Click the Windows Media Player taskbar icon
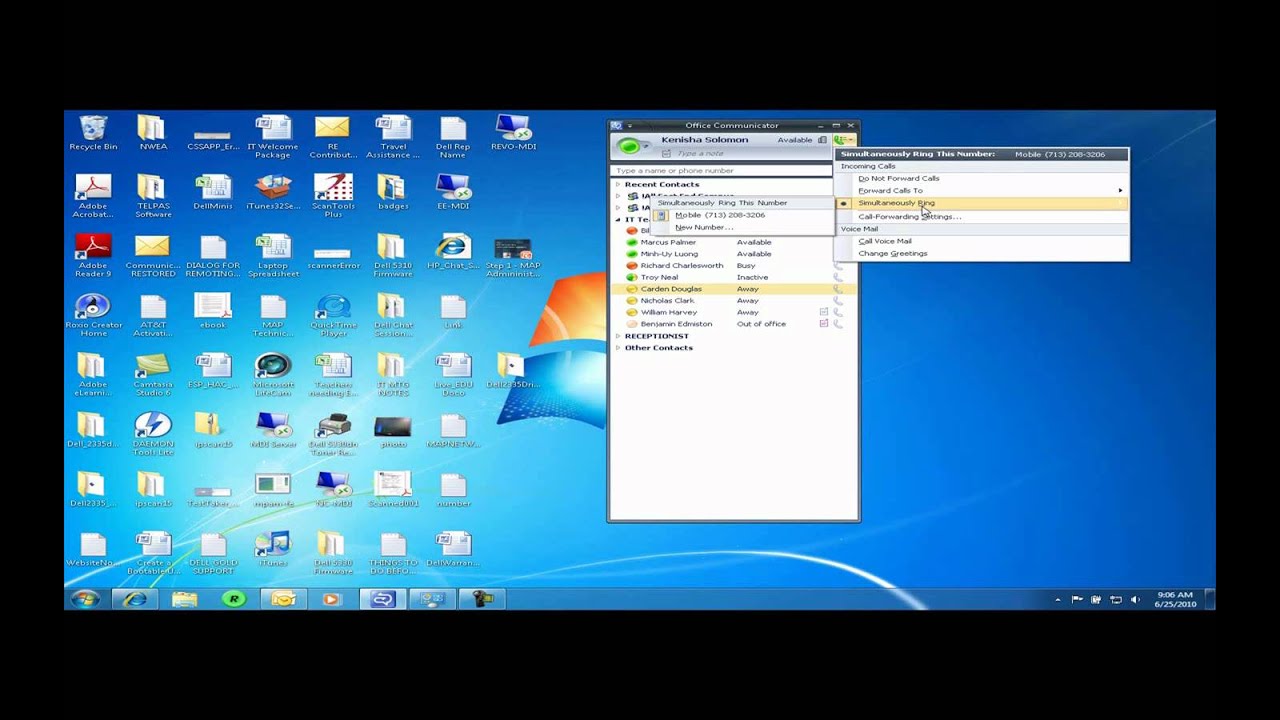The image size is (1280, 720). point(332,599)
